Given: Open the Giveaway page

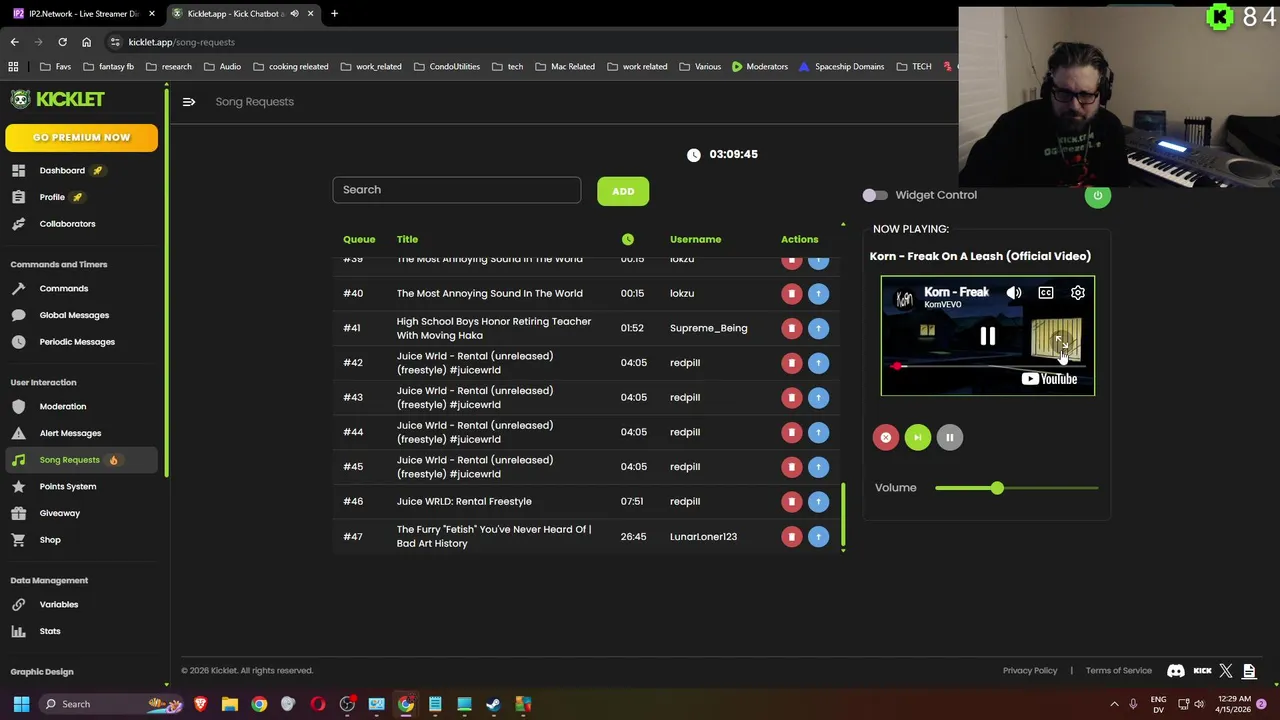Looking at the screenshot, I should (60, 513).
